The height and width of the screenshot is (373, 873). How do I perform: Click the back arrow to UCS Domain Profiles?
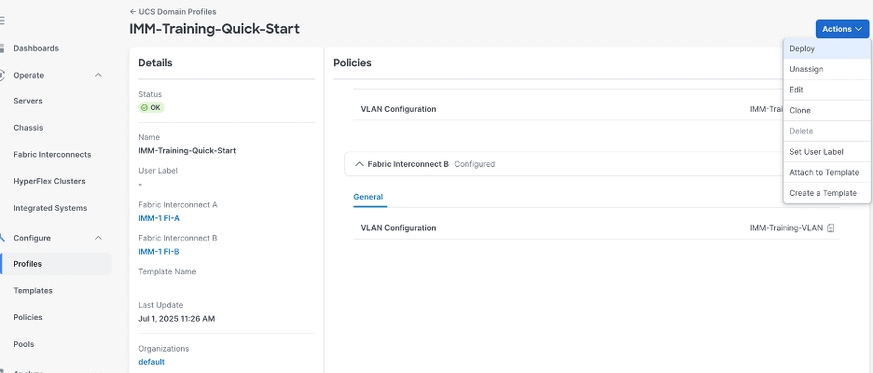tap(133, 12)
